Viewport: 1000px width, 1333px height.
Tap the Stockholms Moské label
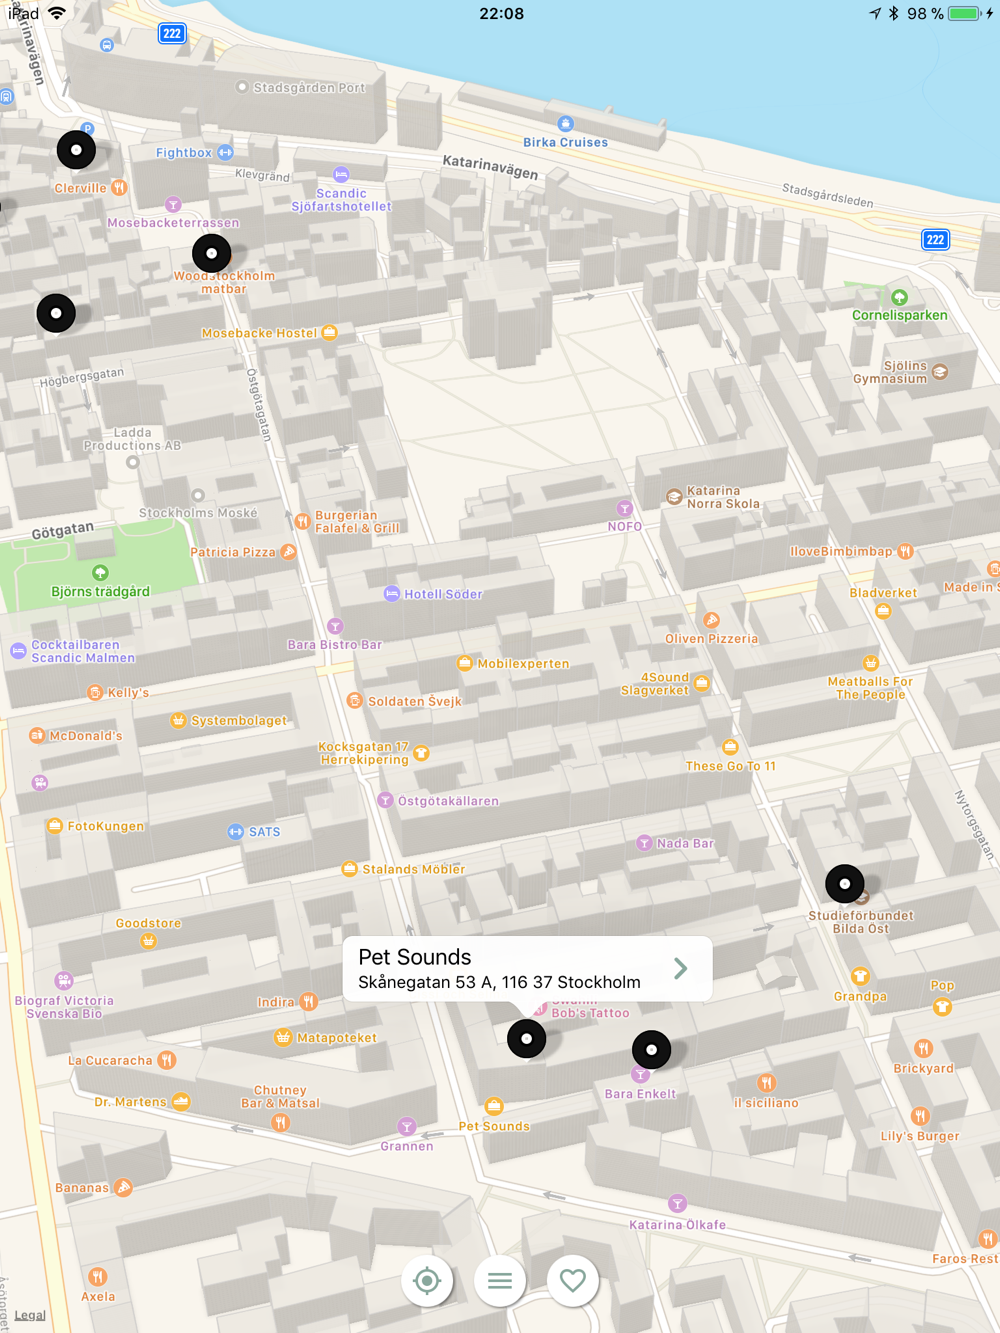pyautogui.click(x=198, y=513)
